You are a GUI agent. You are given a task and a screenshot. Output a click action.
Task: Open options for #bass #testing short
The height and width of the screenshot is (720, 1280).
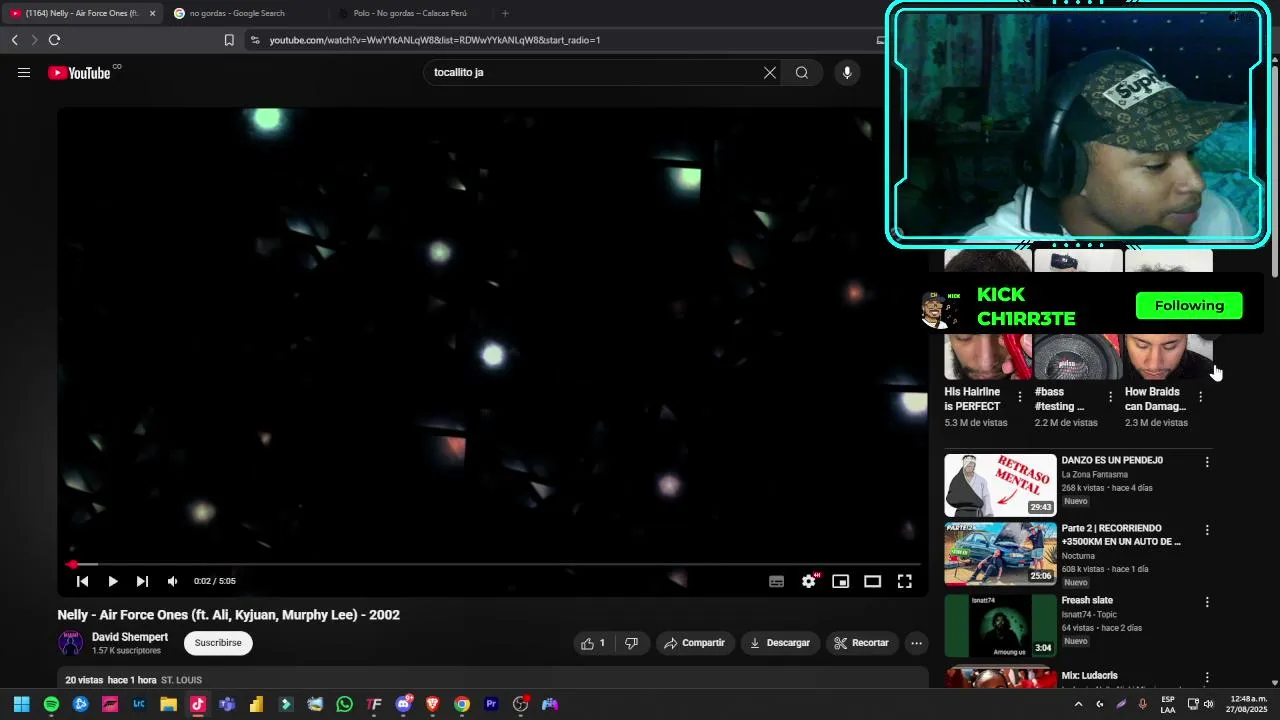1110,397
